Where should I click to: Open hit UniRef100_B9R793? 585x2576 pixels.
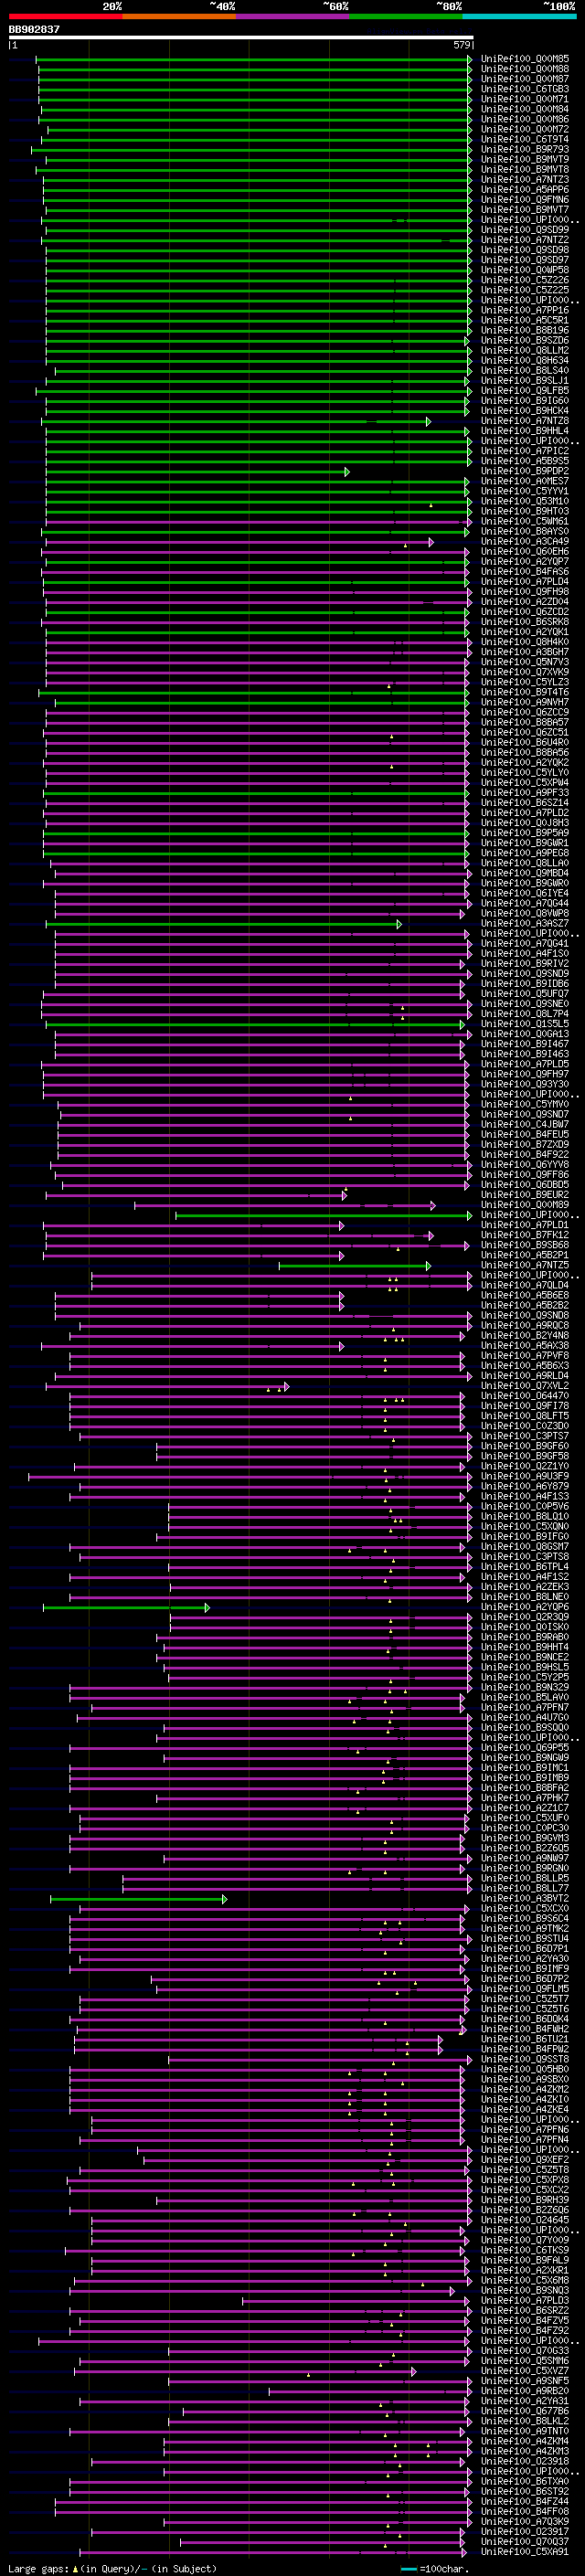click(525, 149)
